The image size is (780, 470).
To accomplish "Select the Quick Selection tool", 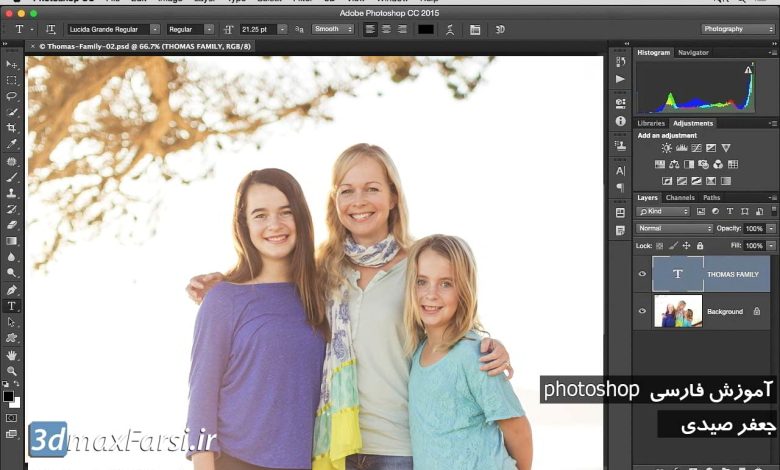I will tap(11, 112).
